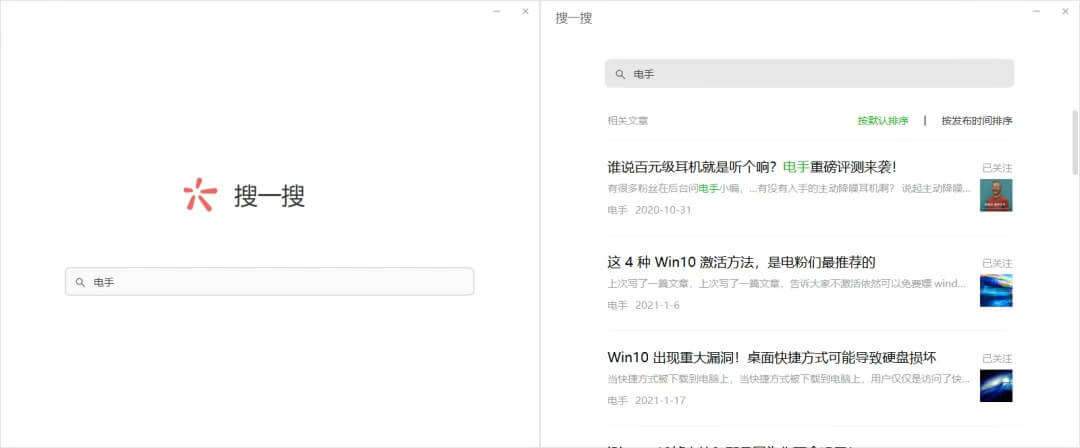Close the left 搜一搜 window

pos(526,11)
